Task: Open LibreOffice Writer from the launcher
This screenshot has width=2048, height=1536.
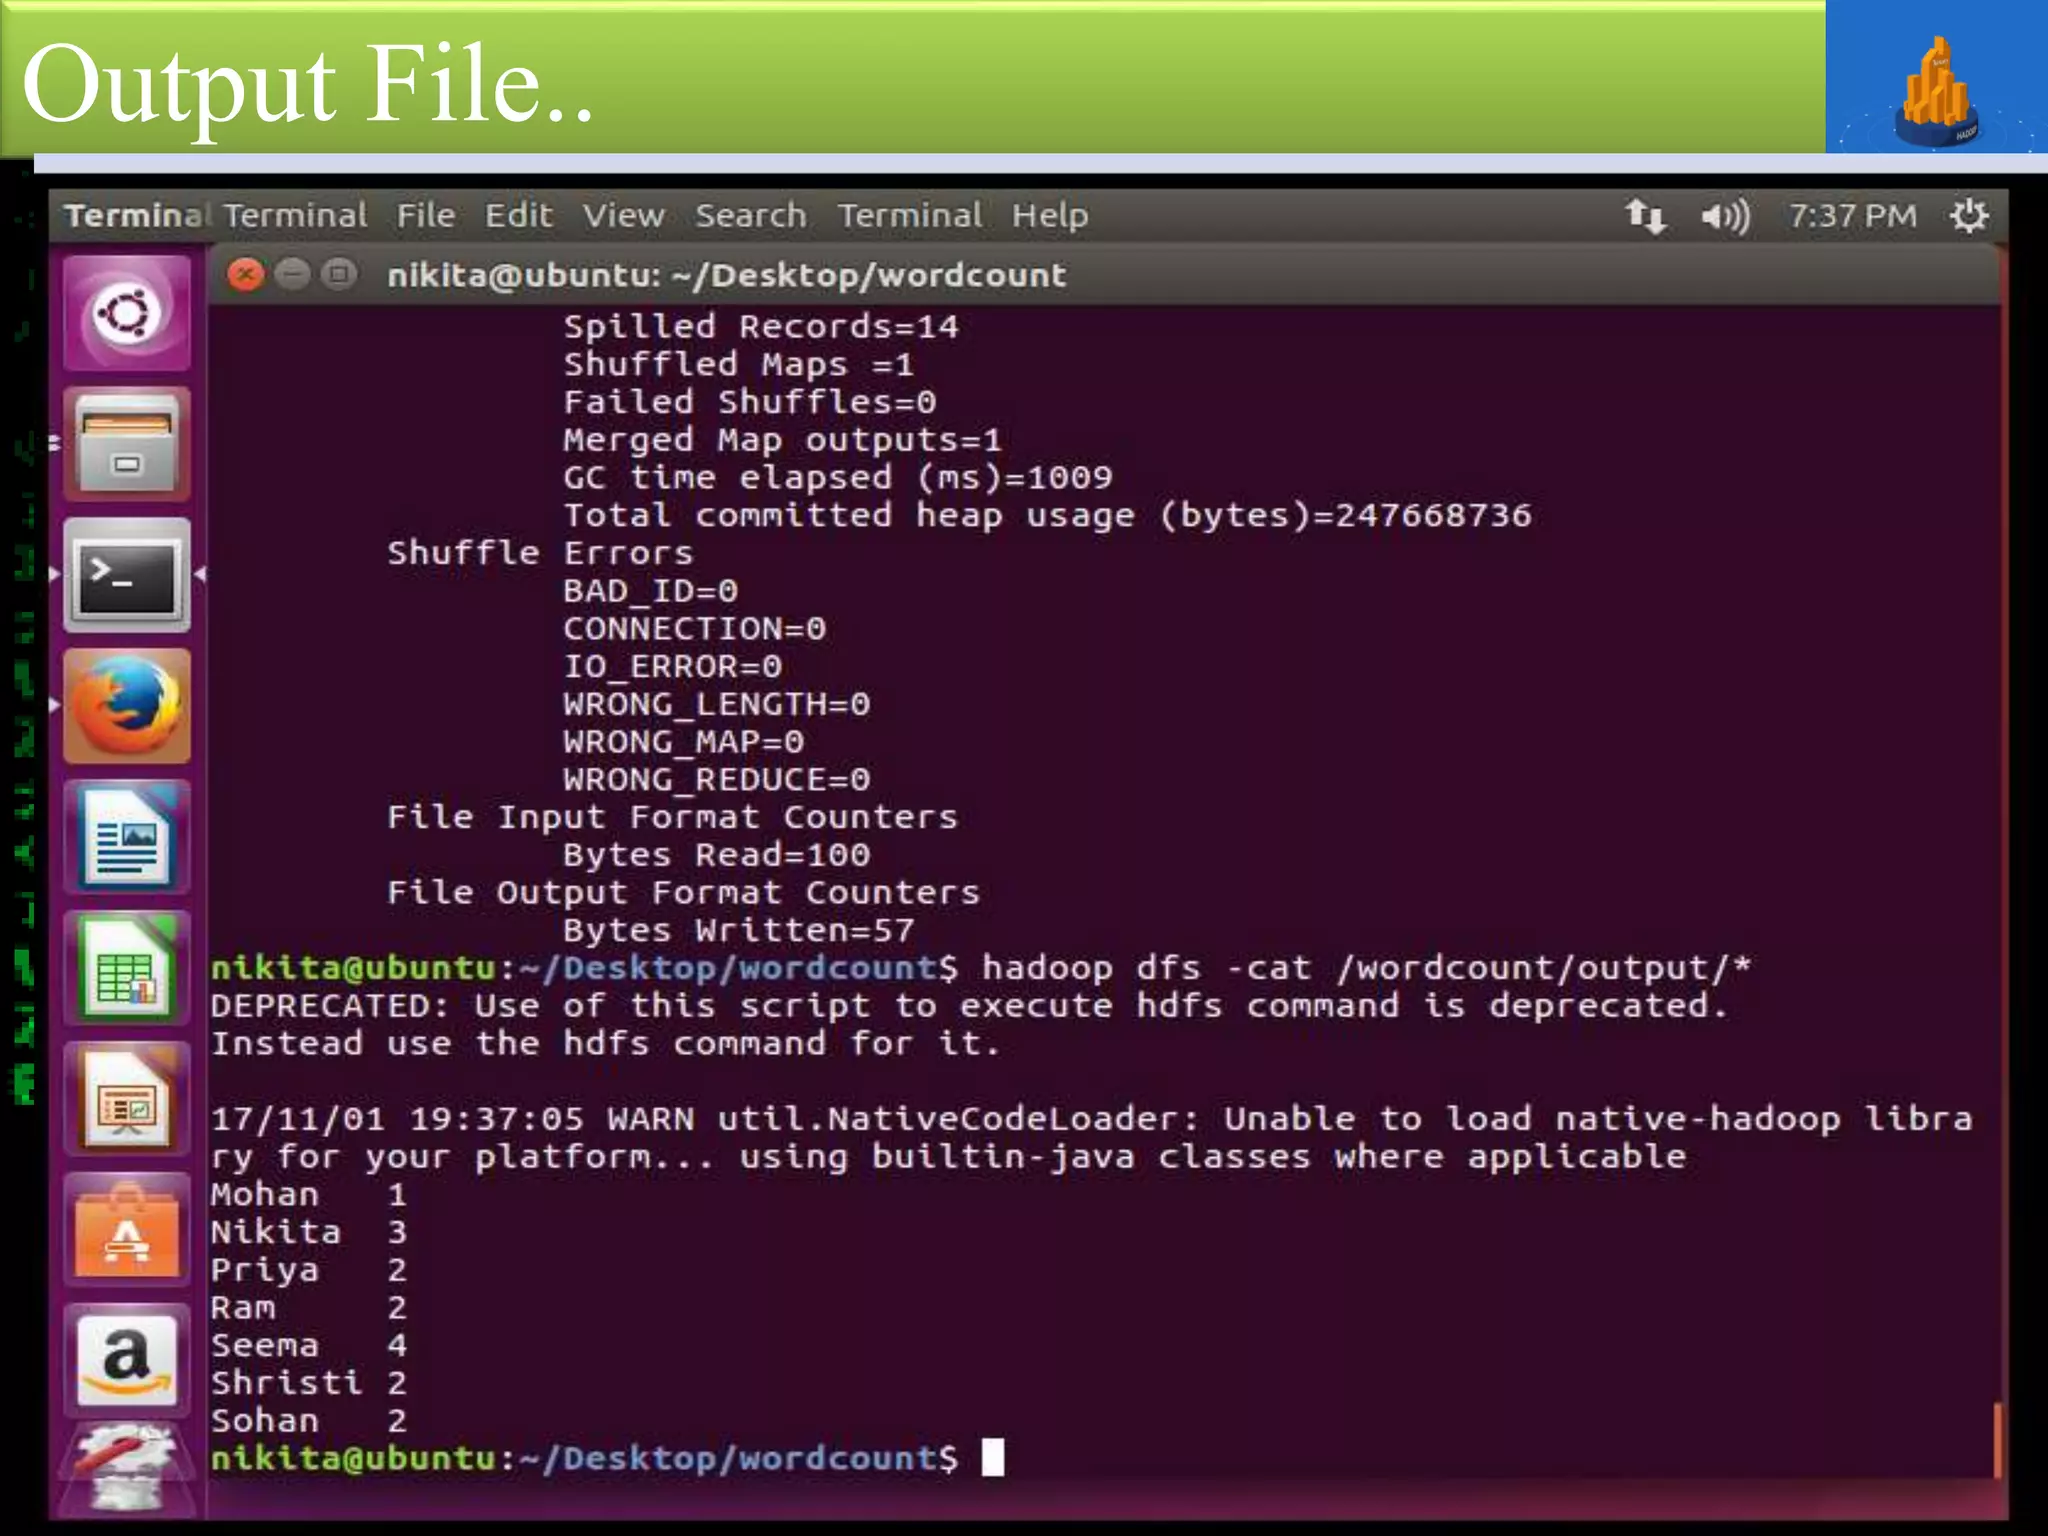Action: click(x=127, y=837)
